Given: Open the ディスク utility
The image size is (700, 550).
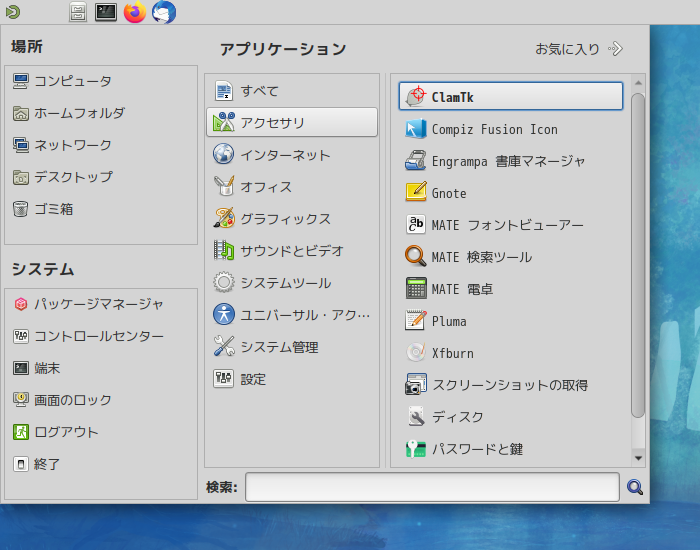Looking at the screenshot, I should (x=511, y=417).
